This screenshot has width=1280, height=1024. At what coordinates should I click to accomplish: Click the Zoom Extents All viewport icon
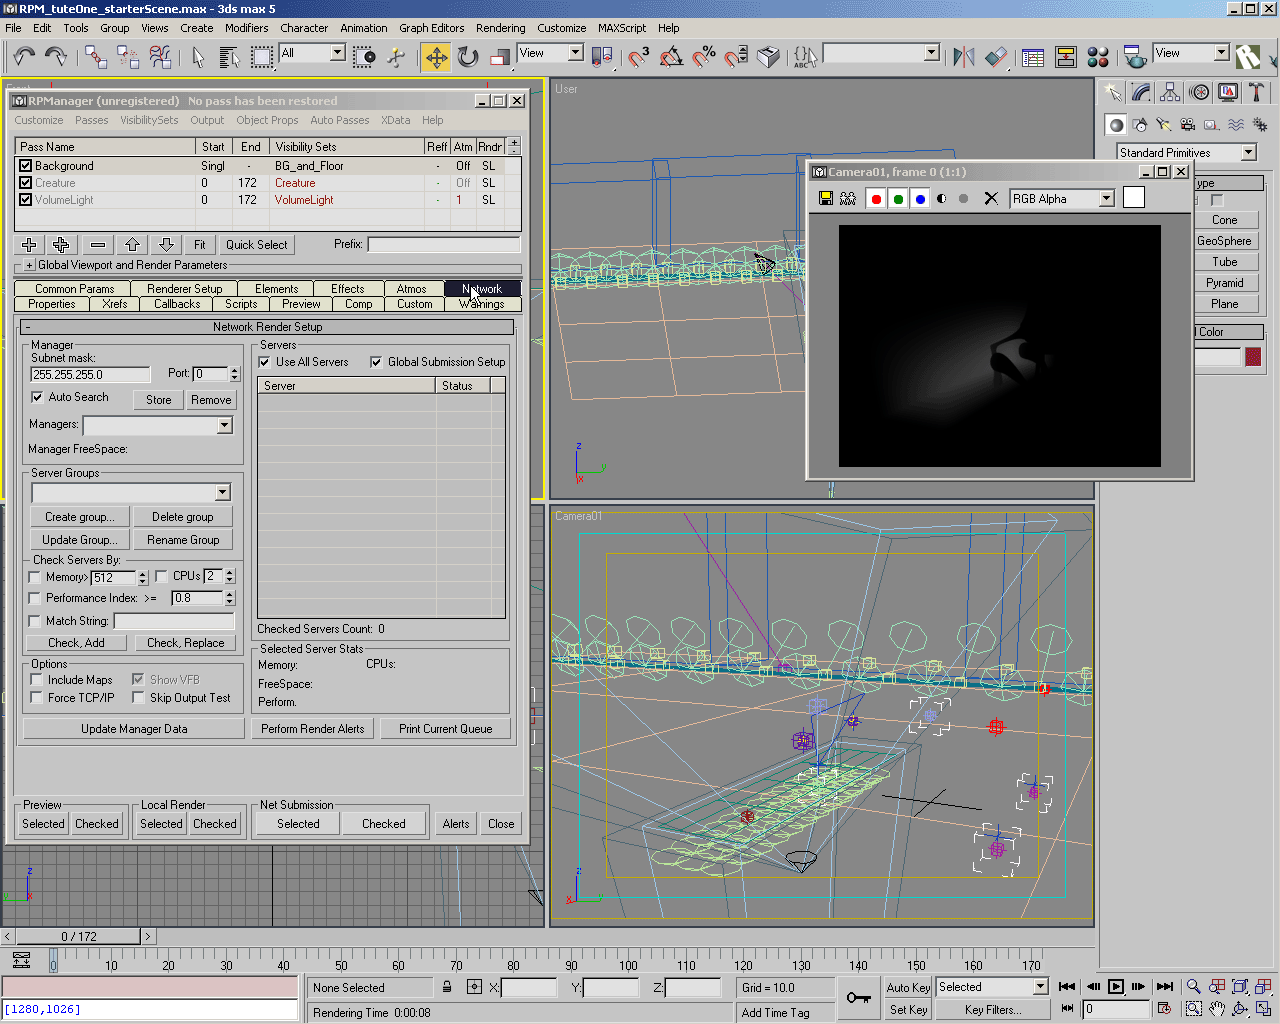coord(1263,987)
